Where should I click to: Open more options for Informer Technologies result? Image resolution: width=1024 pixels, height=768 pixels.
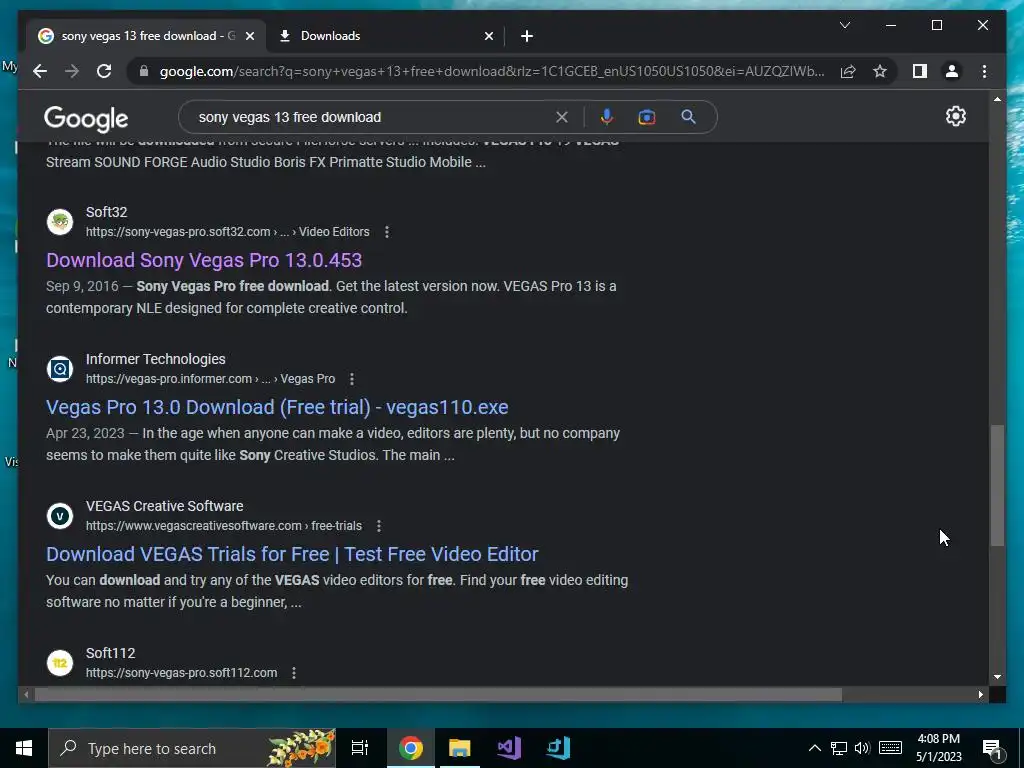click(351, 379)
